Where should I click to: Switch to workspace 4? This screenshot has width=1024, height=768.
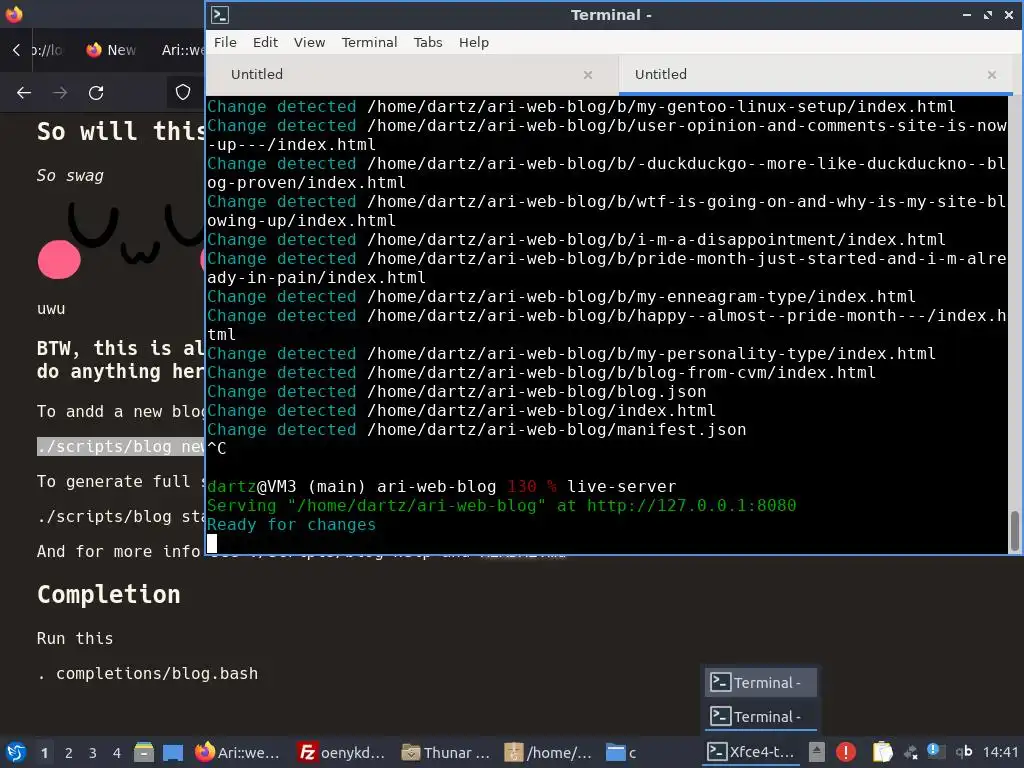pyautogui.click(x=117, y=753)
